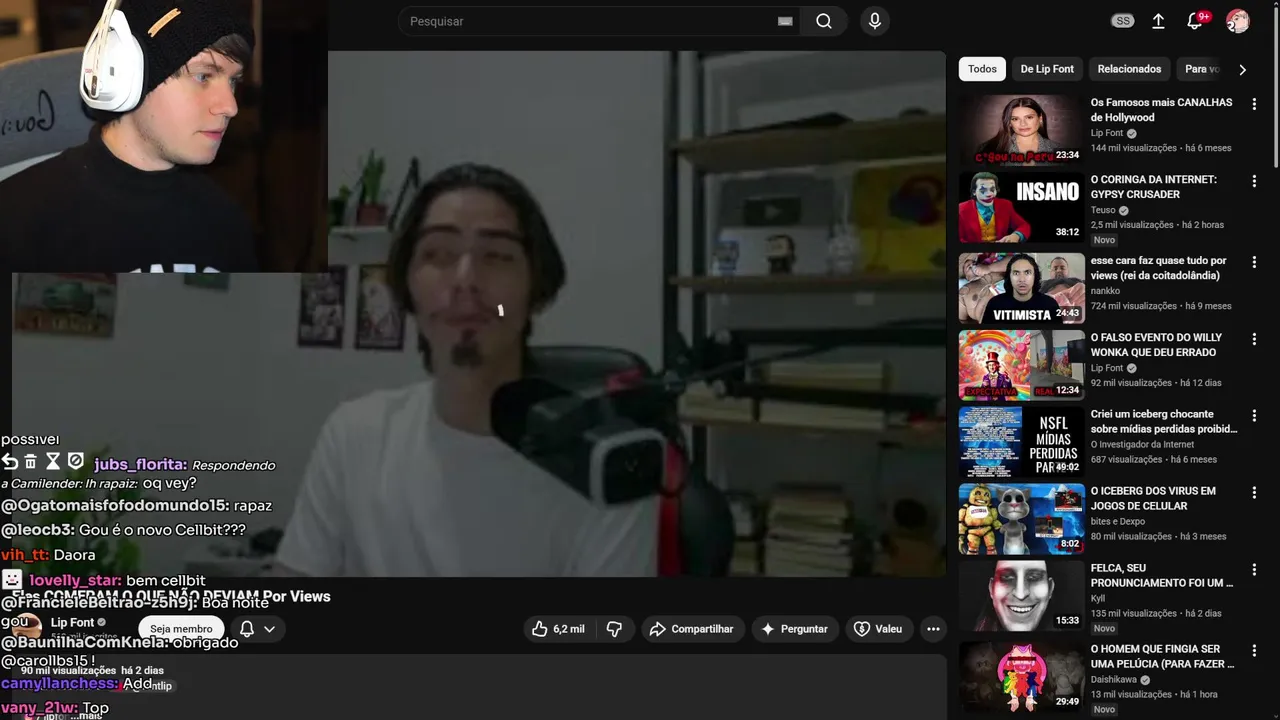The width and height of the screenshot is (1280, 720).
Task: Open Os Famosos mais CANALHAS thumbnail
Action: [1021, 130]
